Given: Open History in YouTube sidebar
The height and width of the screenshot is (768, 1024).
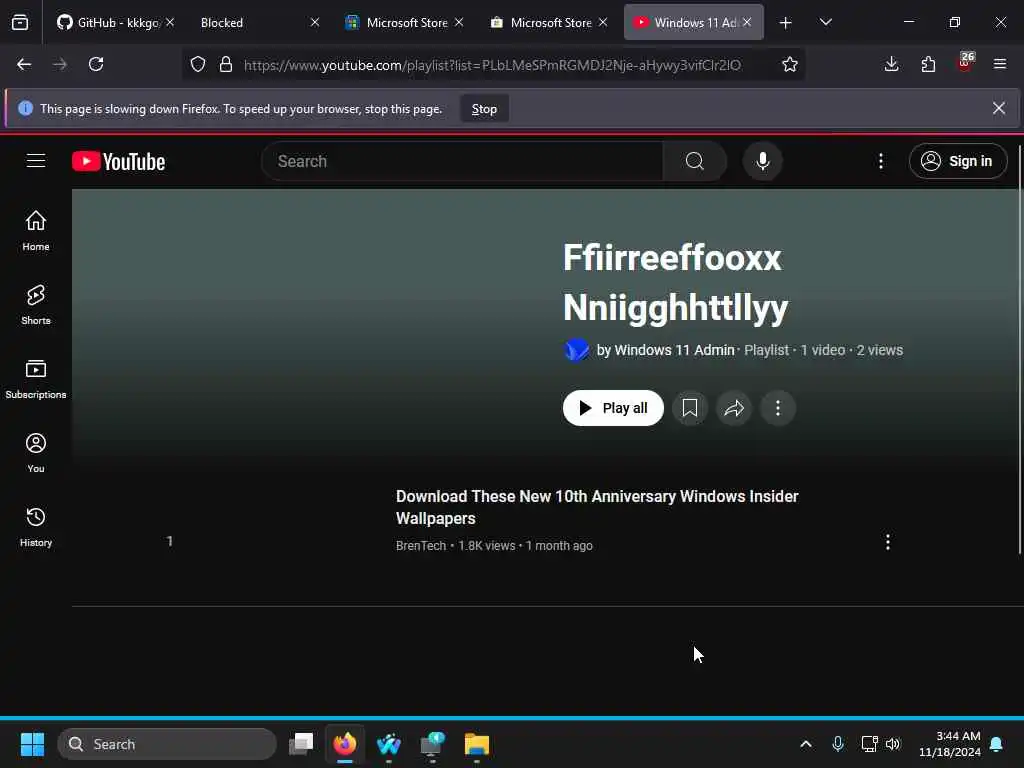Looking at the screenshot, I should click(x=36, y=527).
